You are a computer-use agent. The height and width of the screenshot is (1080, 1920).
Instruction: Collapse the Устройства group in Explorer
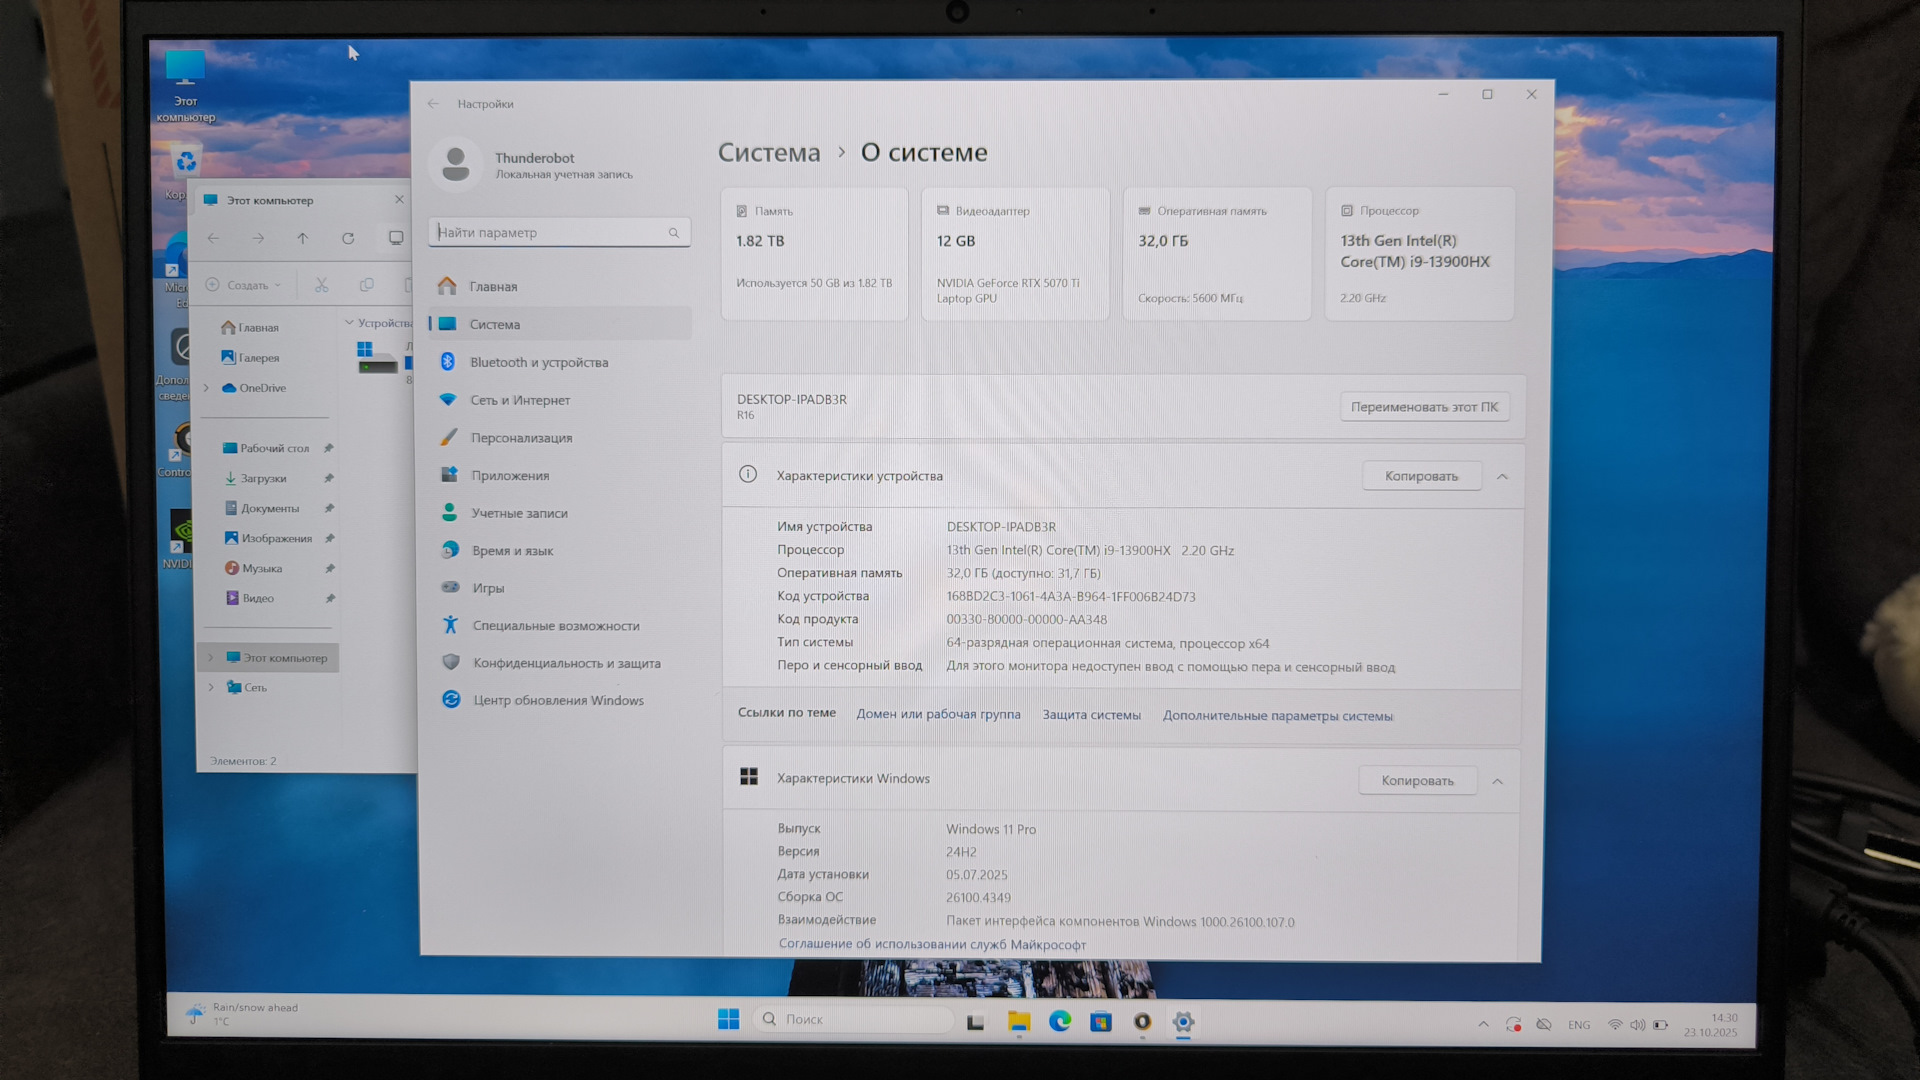(349, 322)
